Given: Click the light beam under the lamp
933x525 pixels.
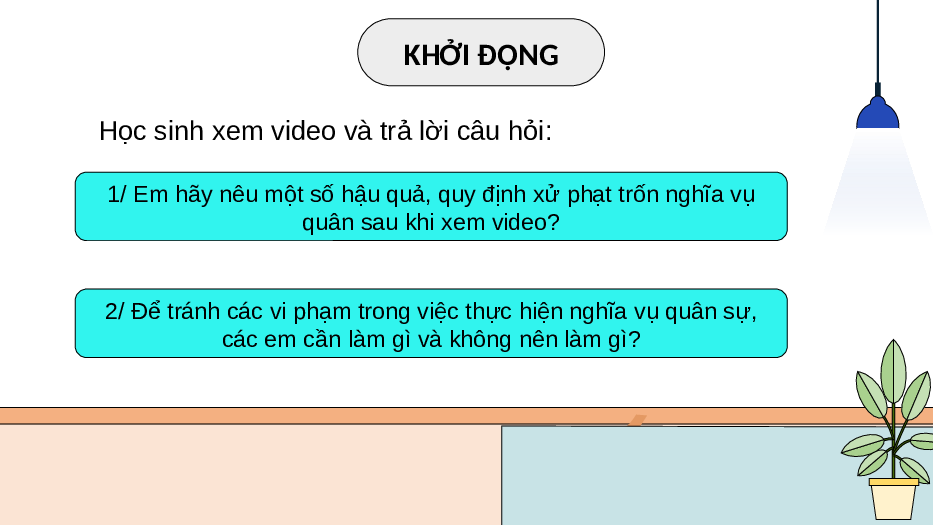Looking at the screenshot, I should pyautogui.click(x=878, y=182).
